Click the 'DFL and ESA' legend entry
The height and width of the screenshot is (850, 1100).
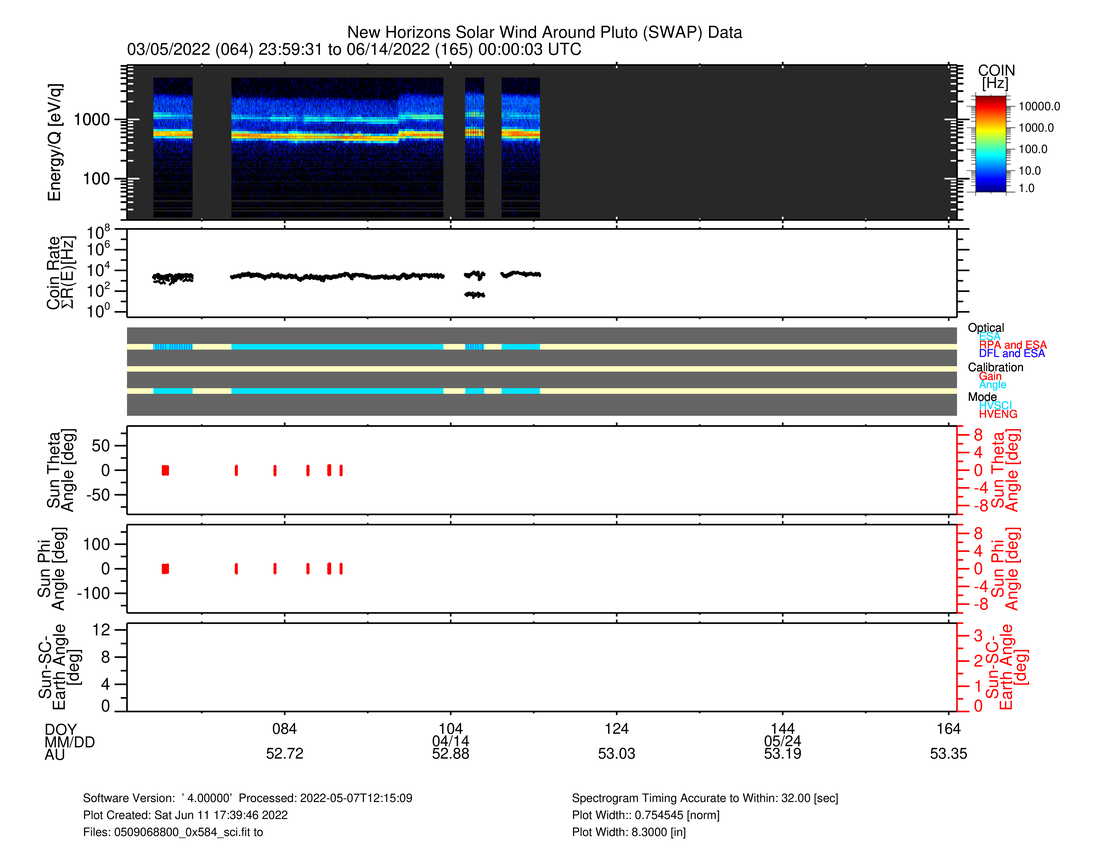[1011, 354]
